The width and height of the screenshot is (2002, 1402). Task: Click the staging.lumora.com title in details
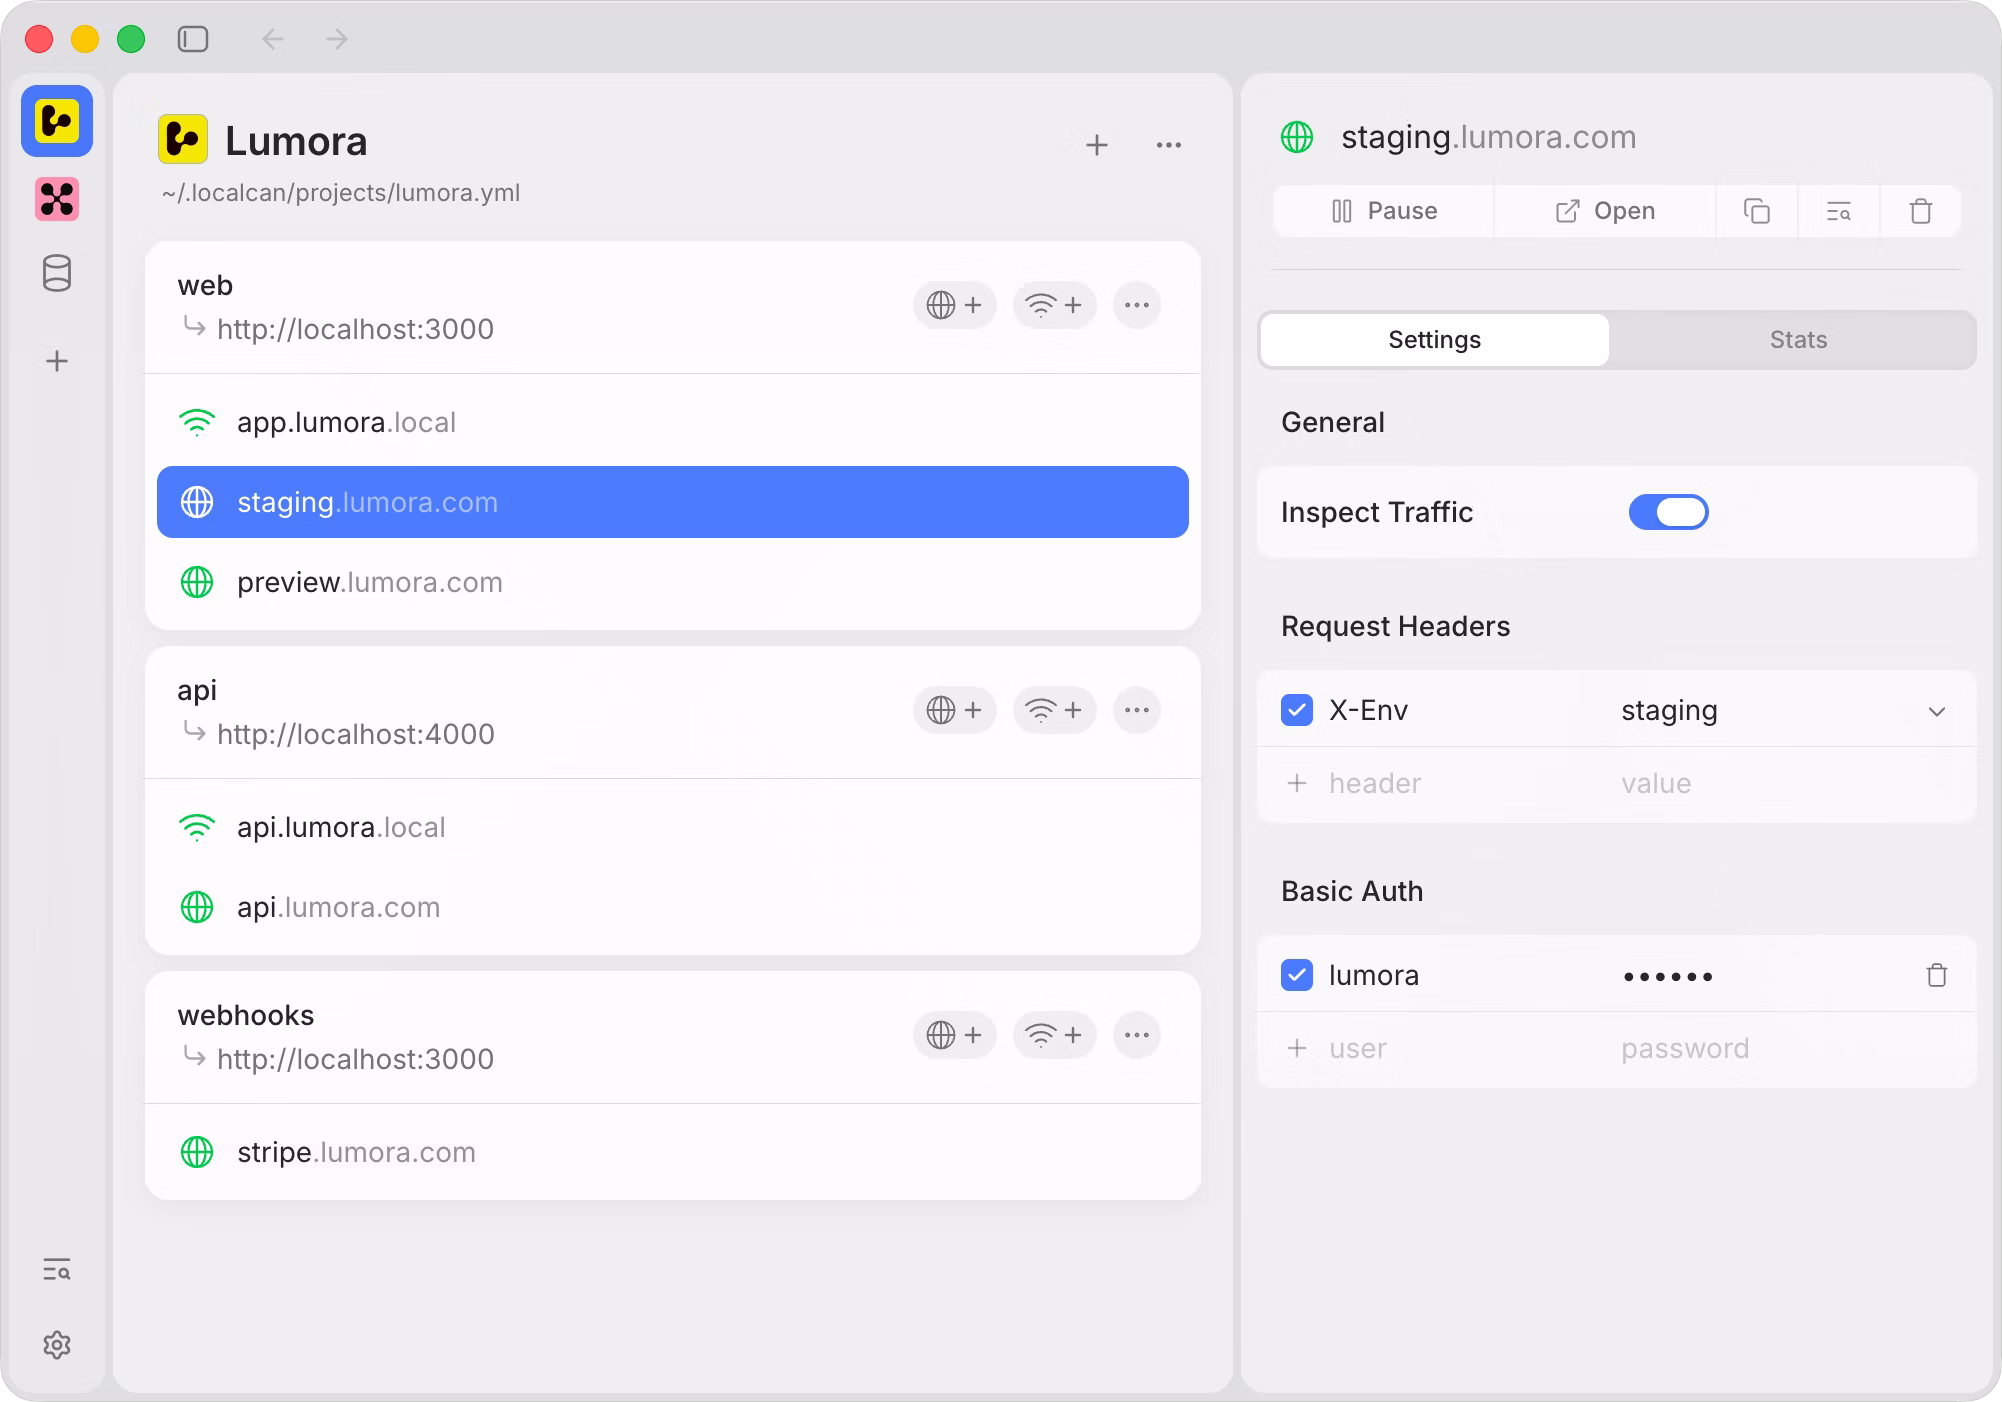point(1488,137)
